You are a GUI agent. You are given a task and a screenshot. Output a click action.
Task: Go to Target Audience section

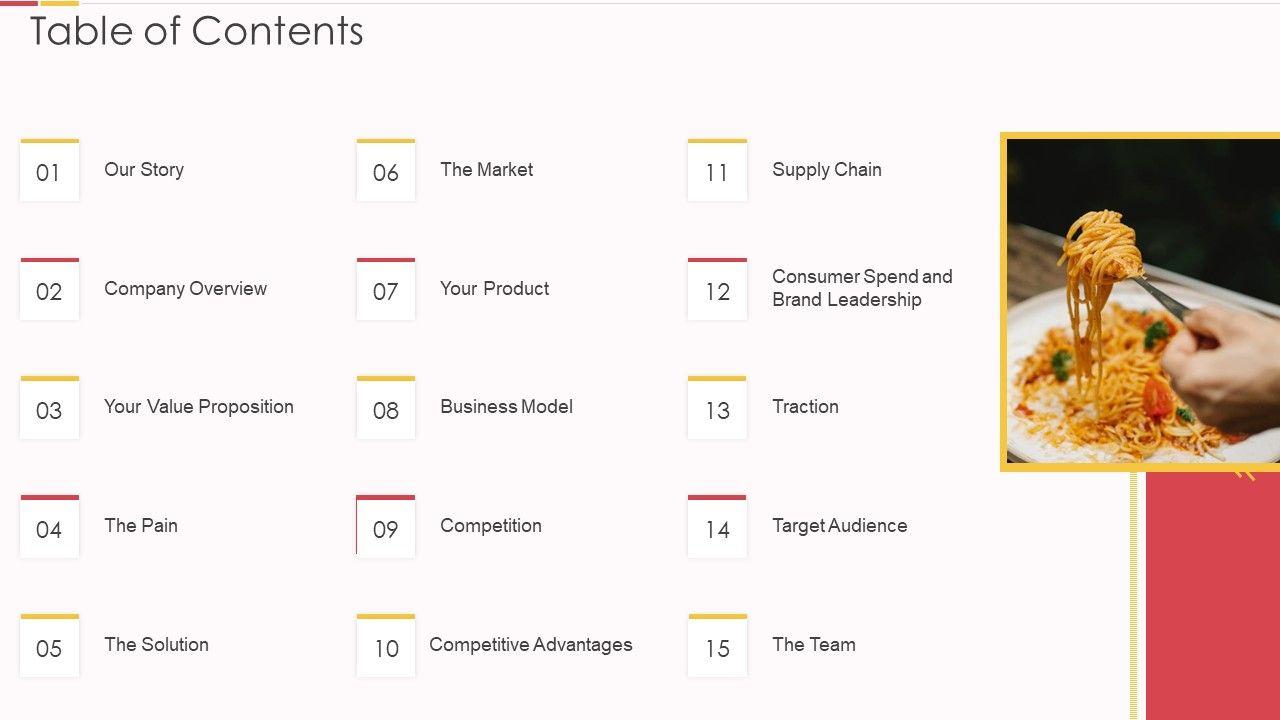839,526
